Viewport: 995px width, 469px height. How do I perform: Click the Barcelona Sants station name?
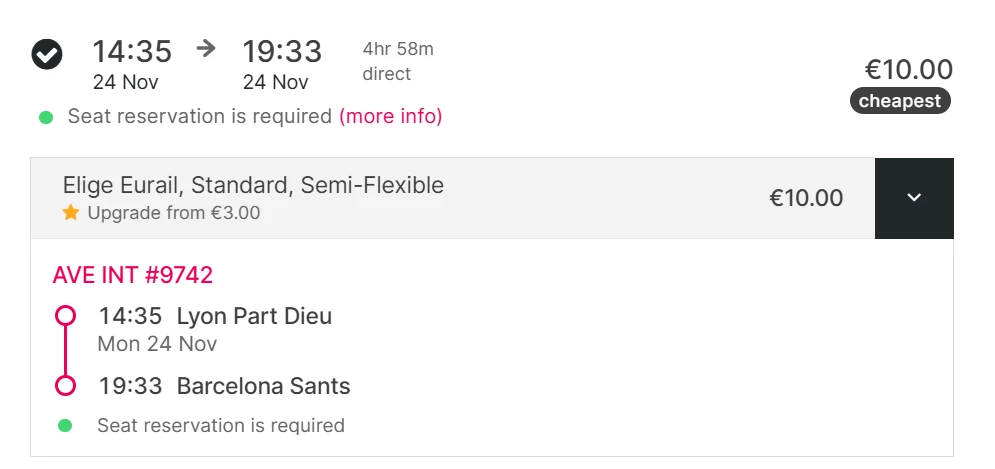pyautogui.click(x=263, y=385)
